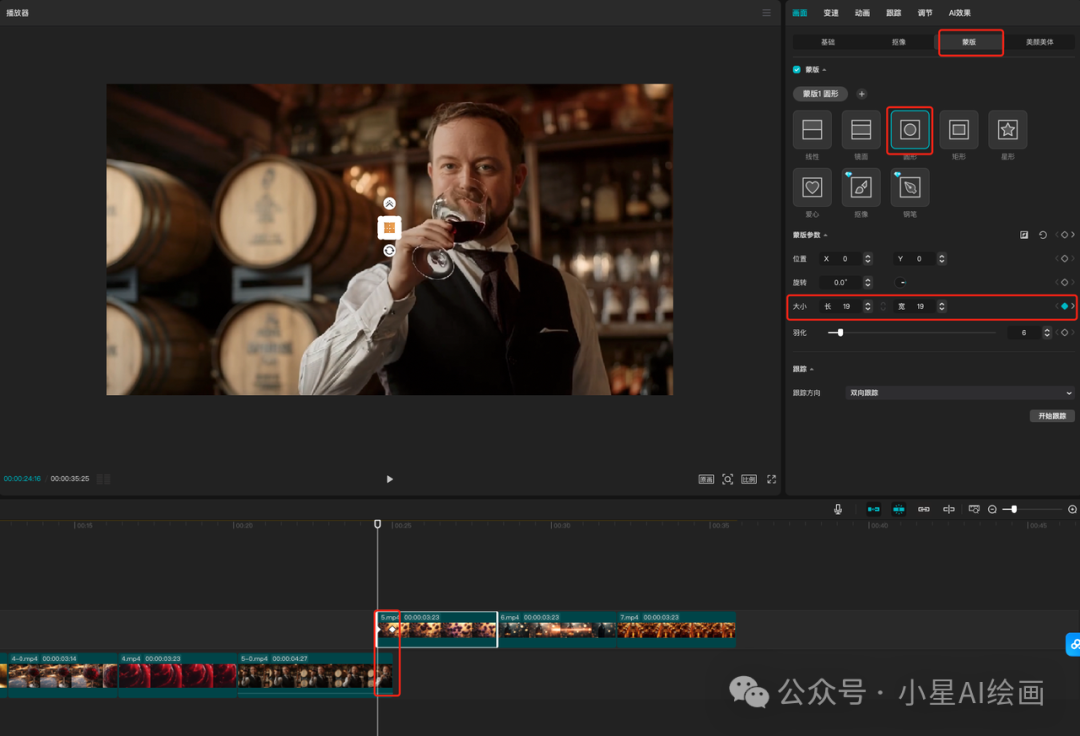Select the 星形 star mask shape
Screen dimensions: 1080x736
(1008, 129)
